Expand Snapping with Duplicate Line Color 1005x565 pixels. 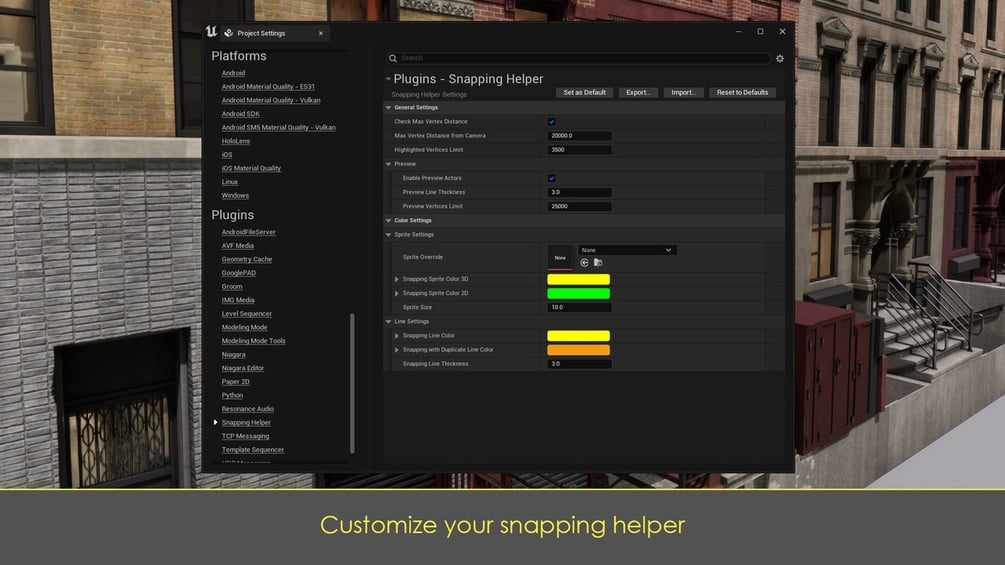397,350
